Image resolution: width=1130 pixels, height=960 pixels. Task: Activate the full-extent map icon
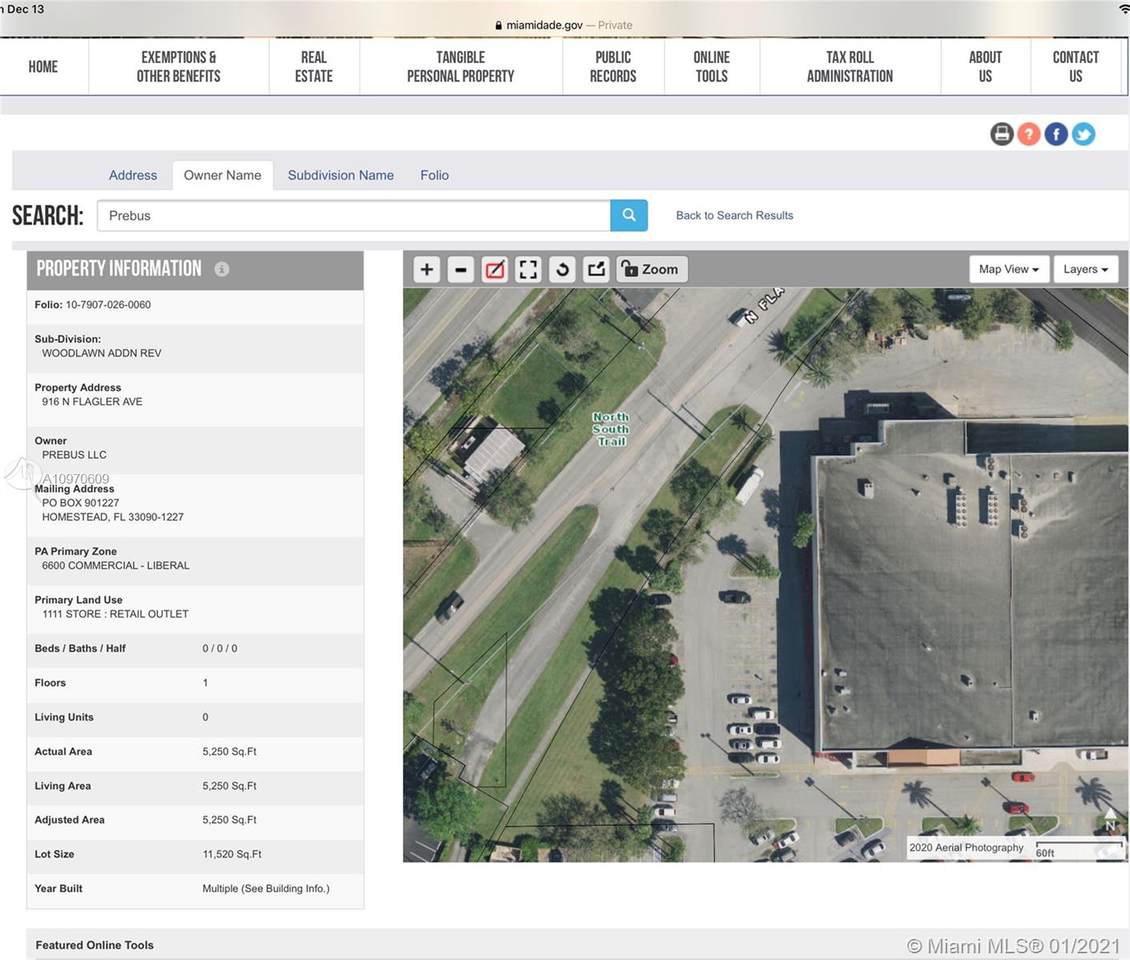pos(528,270)
